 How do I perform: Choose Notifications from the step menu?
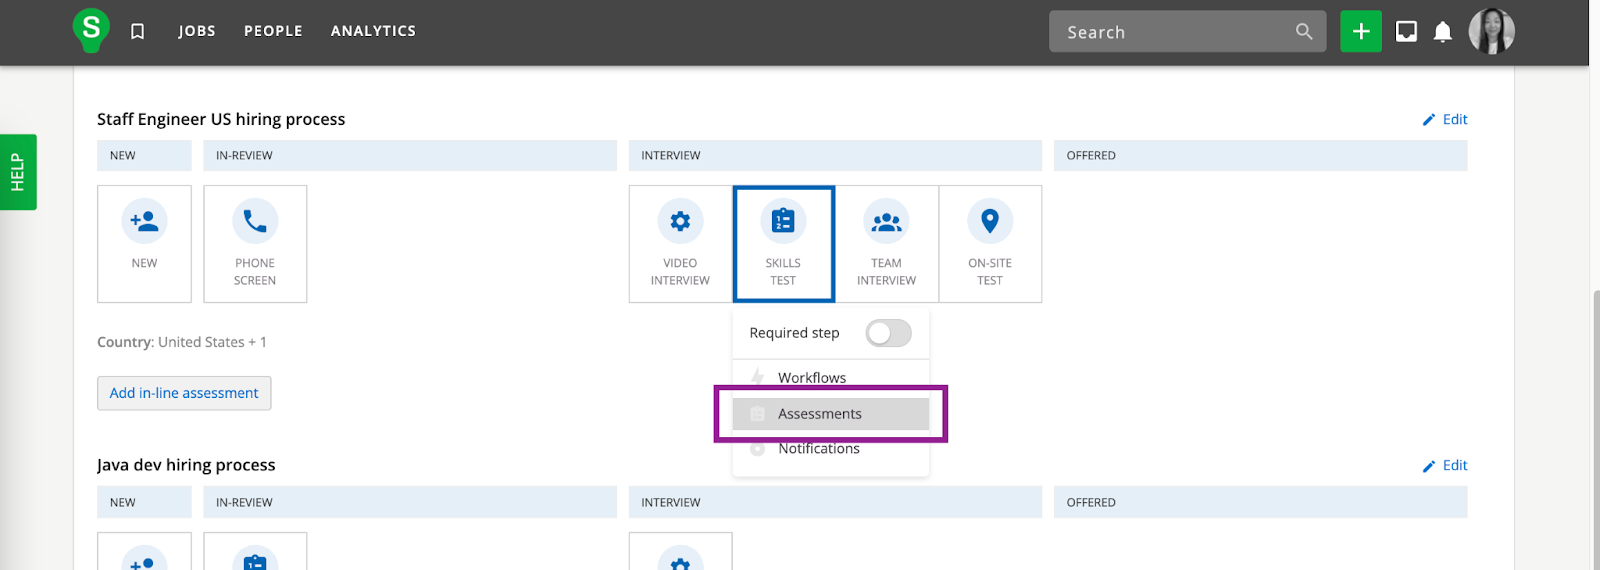[x=818, y=449]
